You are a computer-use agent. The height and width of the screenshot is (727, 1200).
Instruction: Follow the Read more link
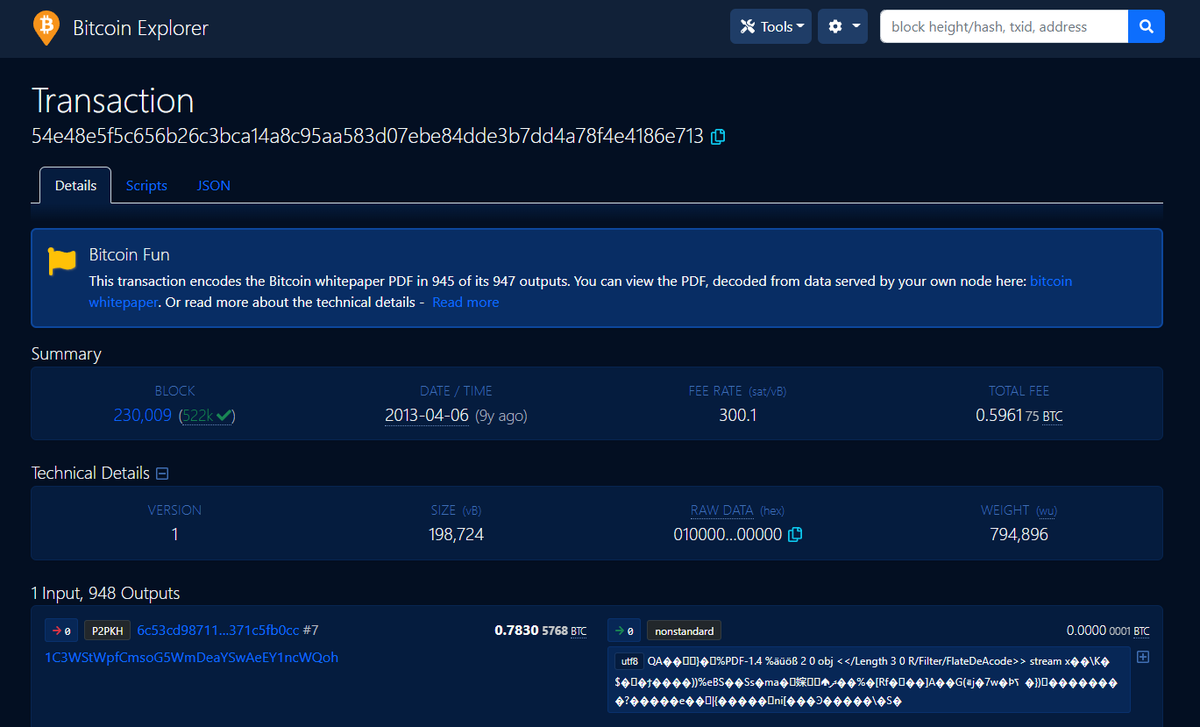(x=465, y=302)
